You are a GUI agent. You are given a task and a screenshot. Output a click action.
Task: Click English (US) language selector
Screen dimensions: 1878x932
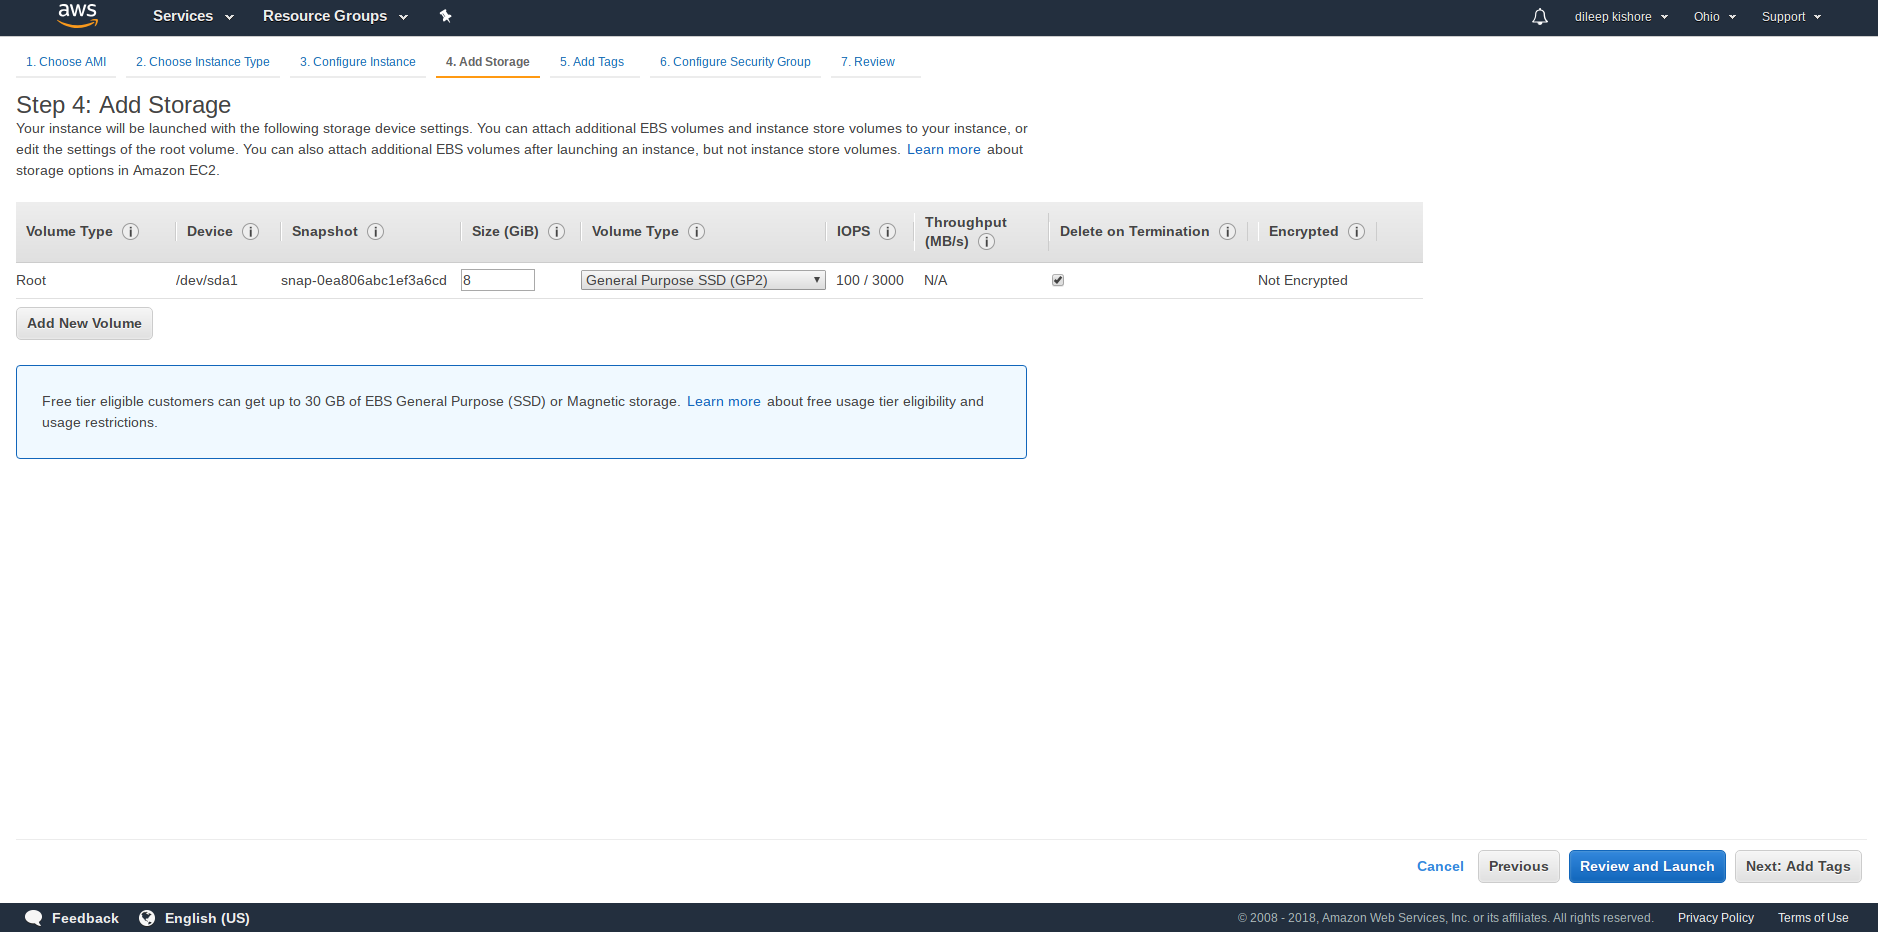click(x=207, y=918)
